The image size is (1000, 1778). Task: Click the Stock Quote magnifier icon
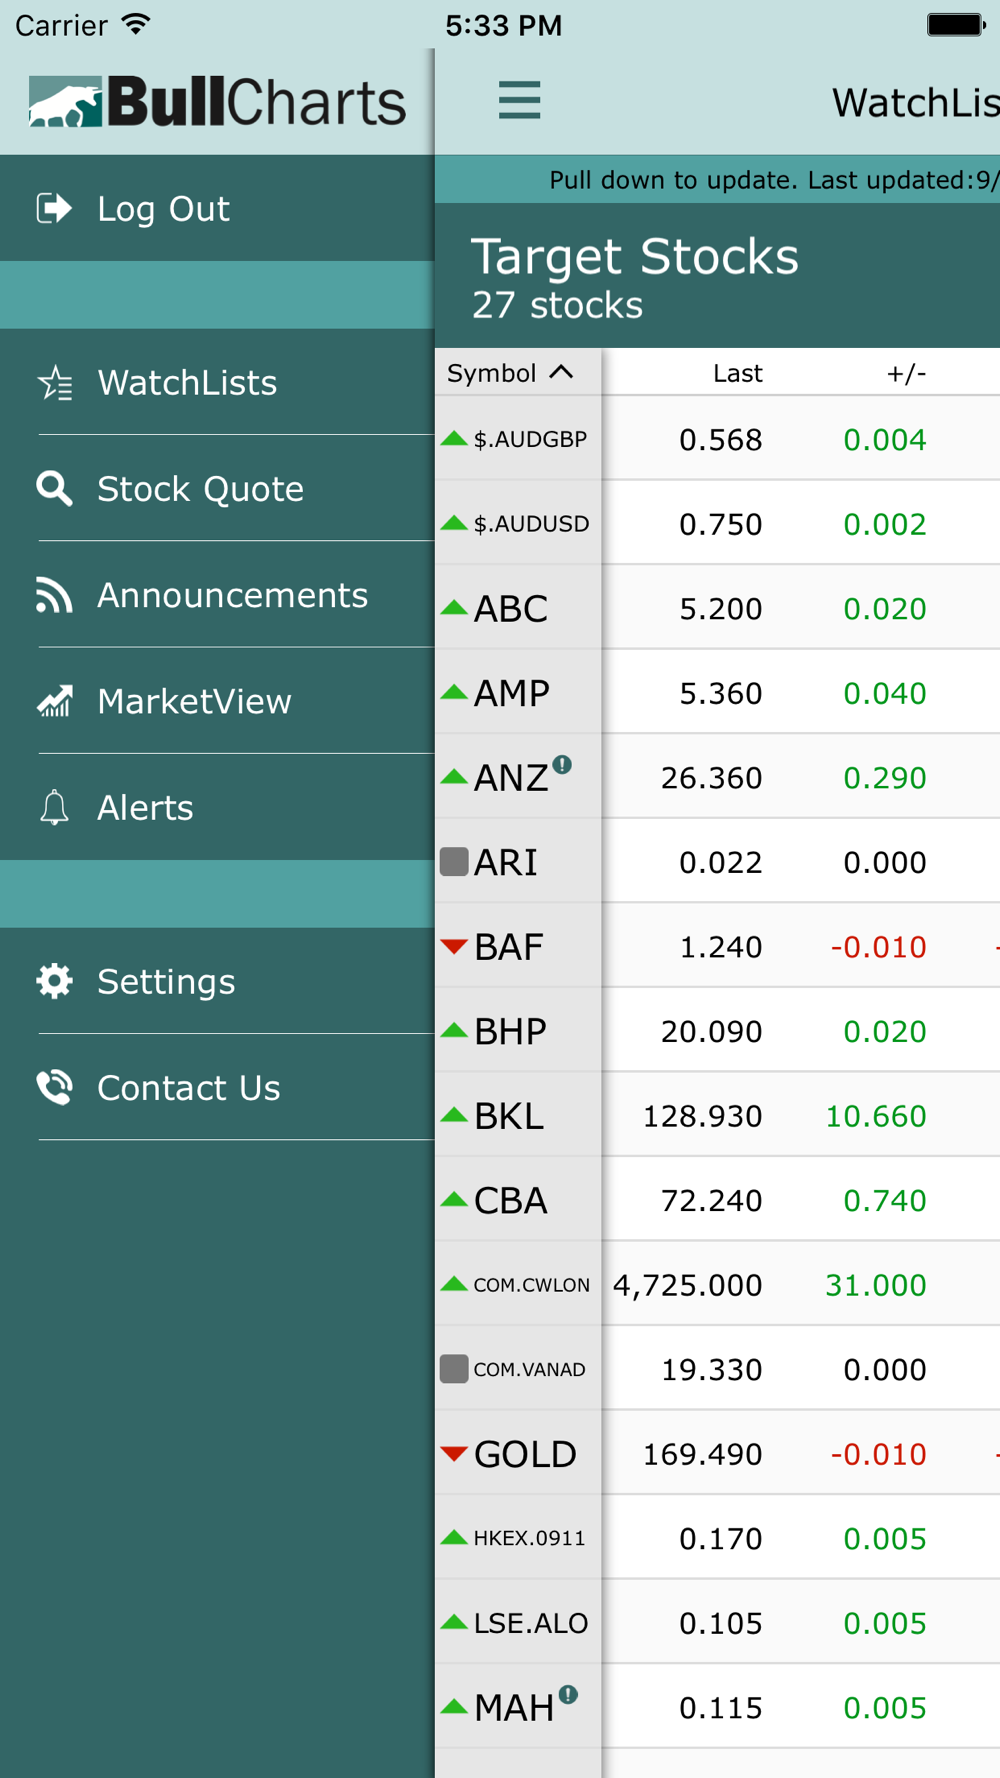[54, 489]
